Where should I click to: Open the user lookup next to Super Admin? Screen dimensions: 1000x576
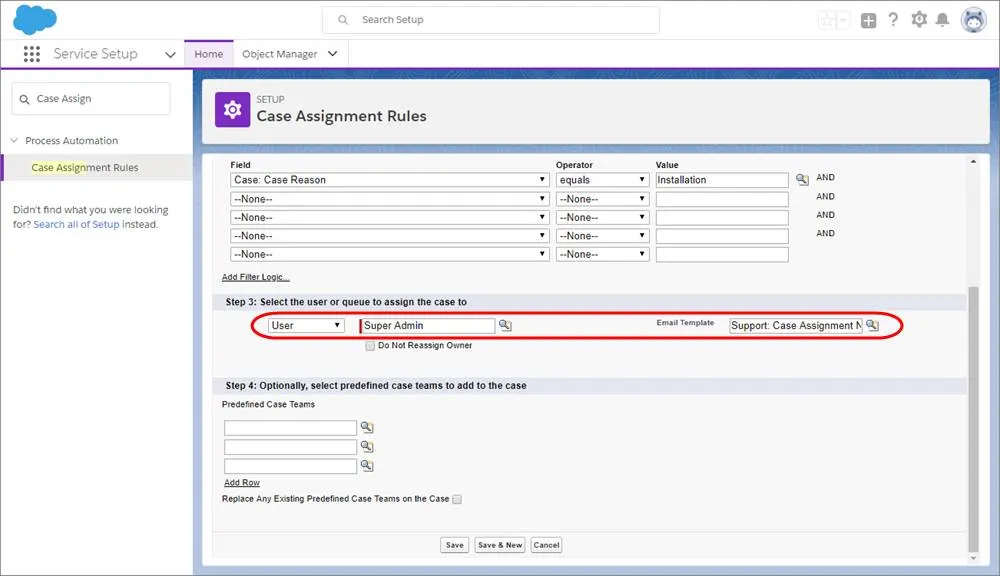[x=505, y=325]
